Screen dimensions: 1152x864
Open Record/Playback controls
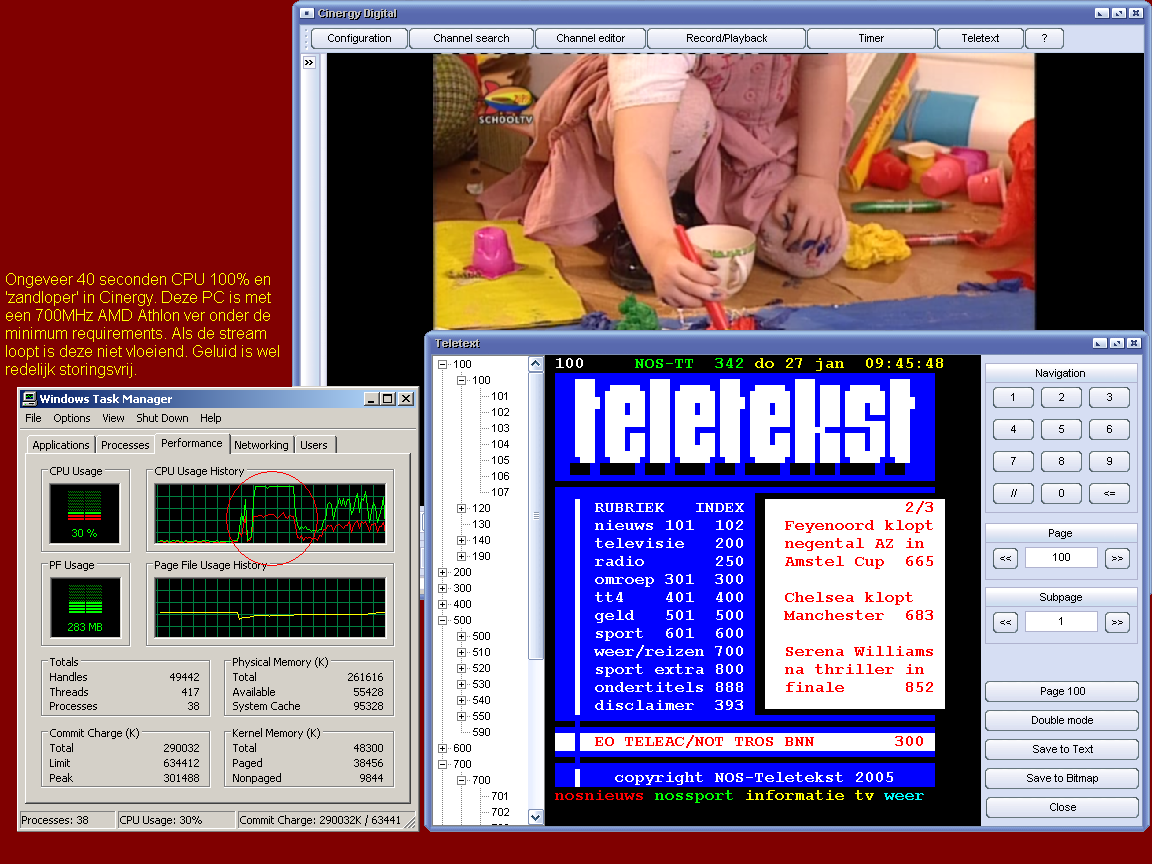click(726, 38)
